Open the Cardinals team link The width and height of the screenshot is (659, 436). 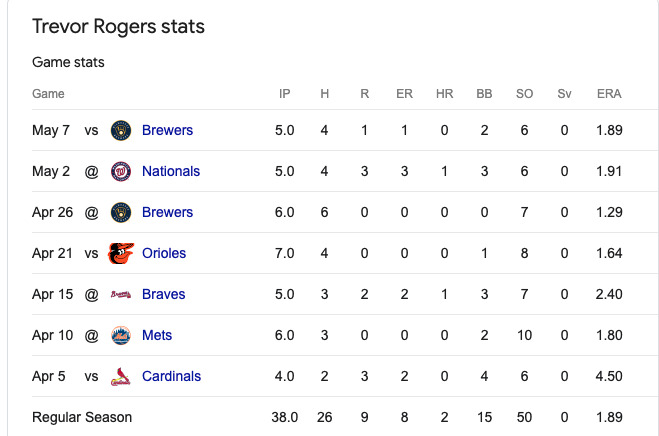(x=171, y=376)
